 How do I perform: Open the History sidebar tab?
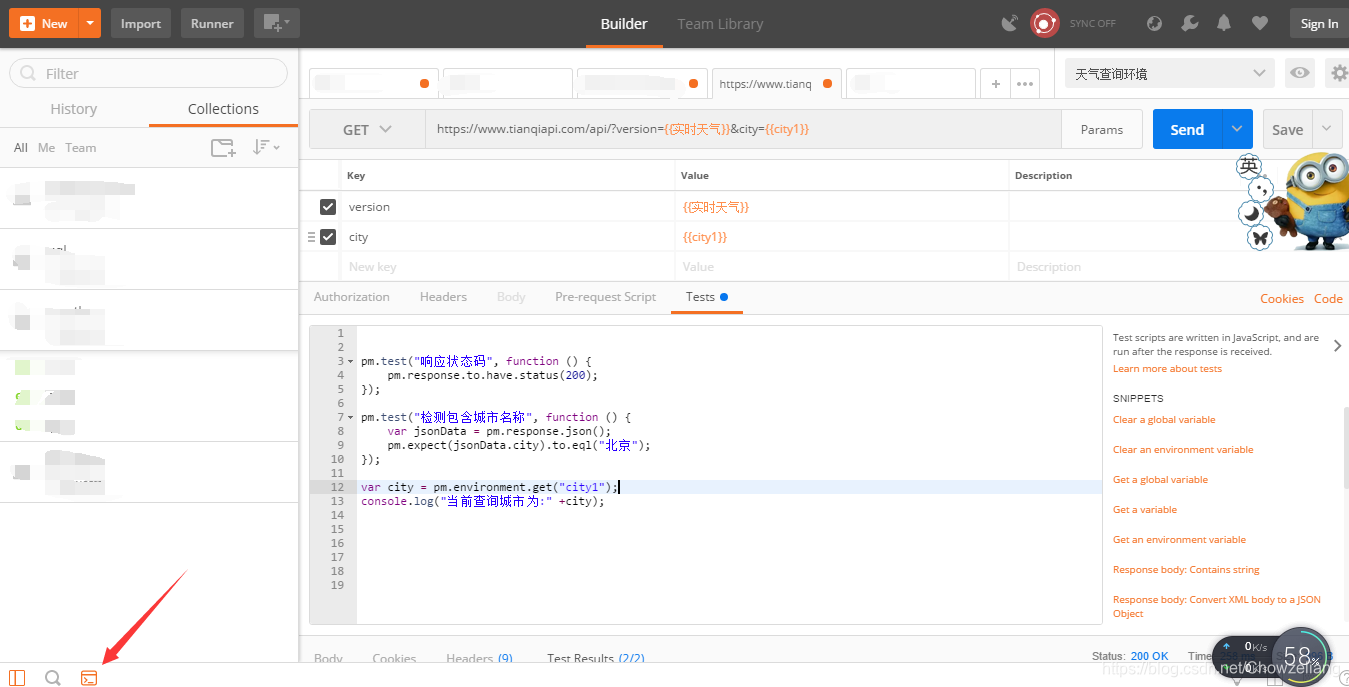74,109
